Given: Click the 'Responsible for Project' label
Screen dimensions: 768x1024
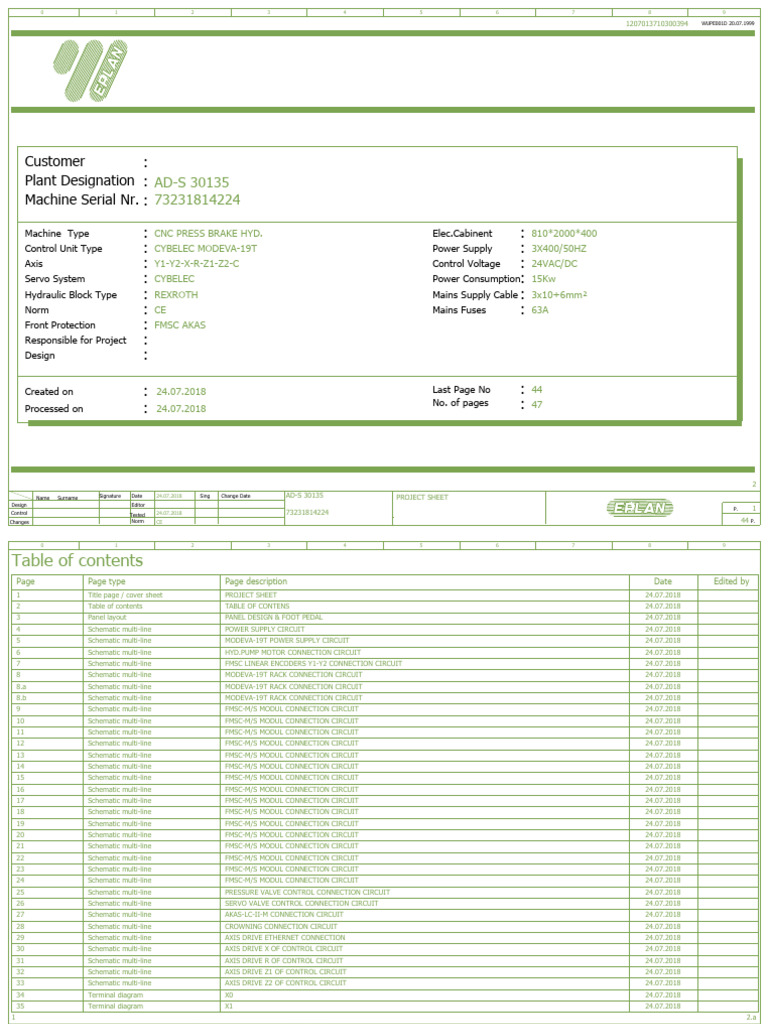Looking at the screenshot, I should [76, 340].
